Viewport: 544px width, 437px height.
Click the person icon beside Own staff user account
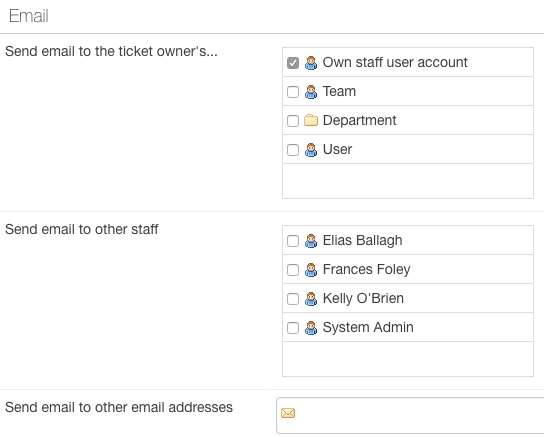click(x=311, y=63)
